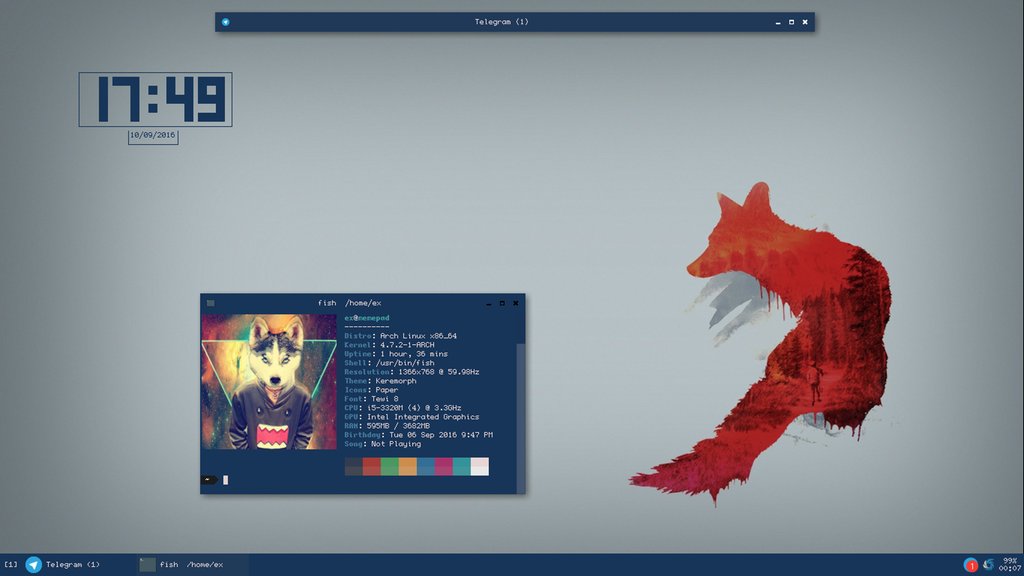Viewport: 1024px width, 576px height.
Task: Click the husky image in the terminal
Action: 269,381
